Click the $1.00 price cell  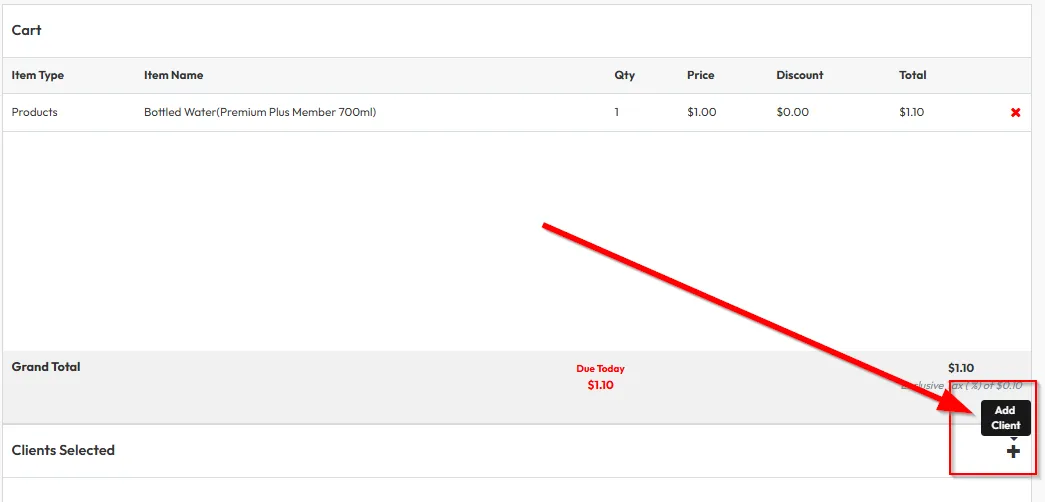coord(701,112)
